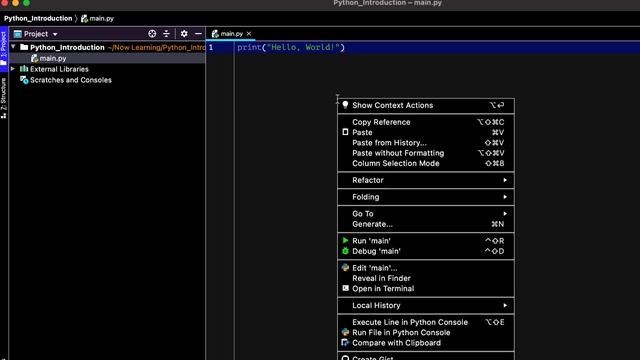This screenshot has height=360, width=640.
Task: Click the lightbulb icon for context actions
Action: click(x=345, y=105)
